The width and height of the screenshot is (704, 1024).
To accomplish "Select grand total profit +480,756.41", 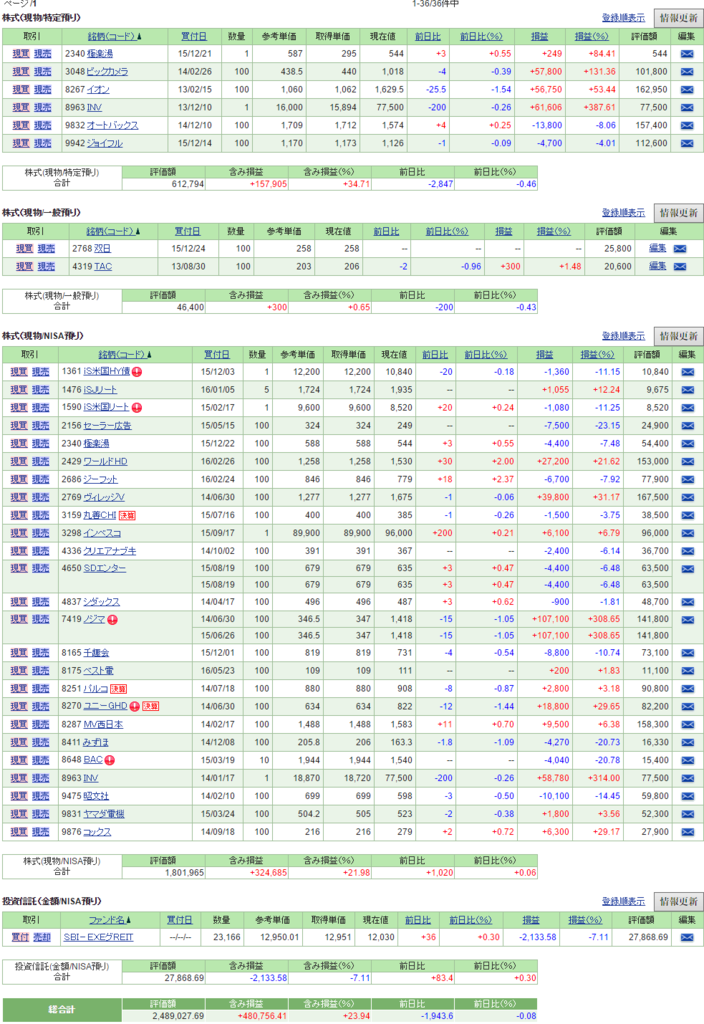I will [x=262, y=1016].
